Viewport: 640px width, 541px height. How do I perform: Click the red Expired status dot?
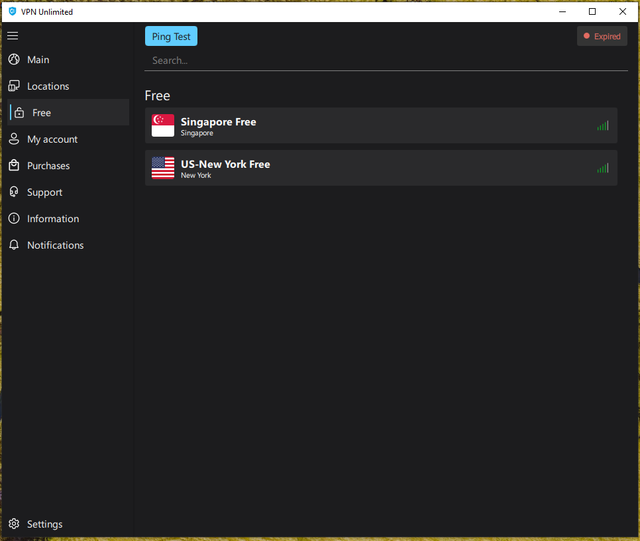pyautogui.click(x=587, y=36)
